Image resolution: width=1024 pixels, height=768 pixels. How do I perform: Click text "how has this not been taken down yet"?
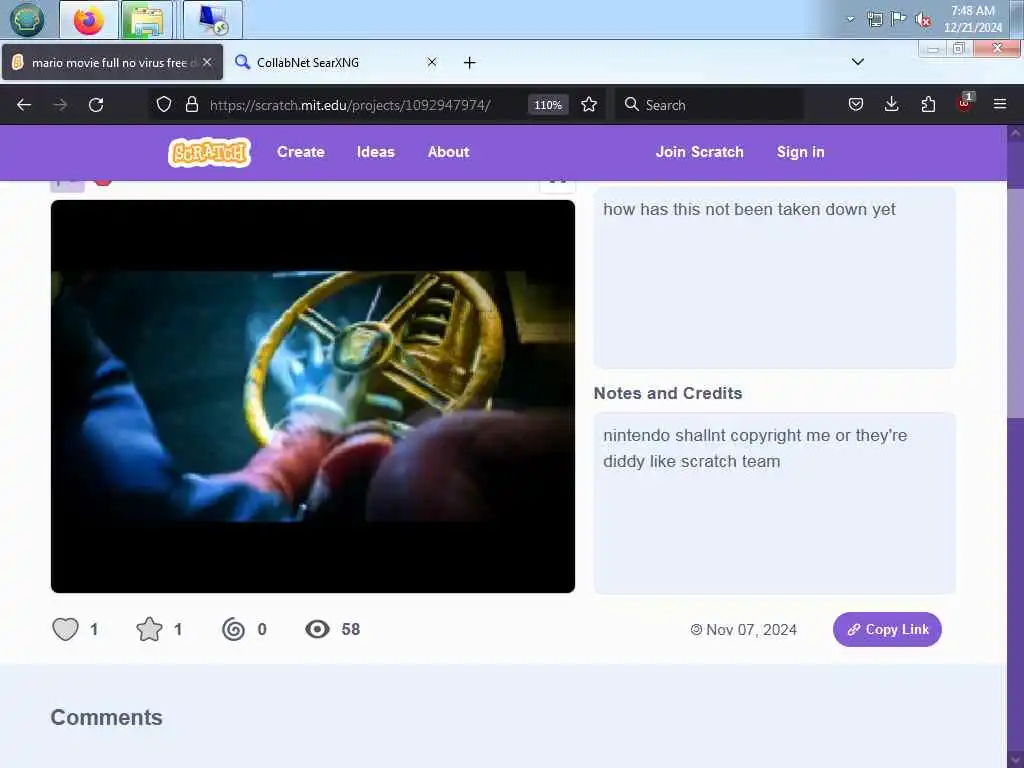click(x=749, y=210)
